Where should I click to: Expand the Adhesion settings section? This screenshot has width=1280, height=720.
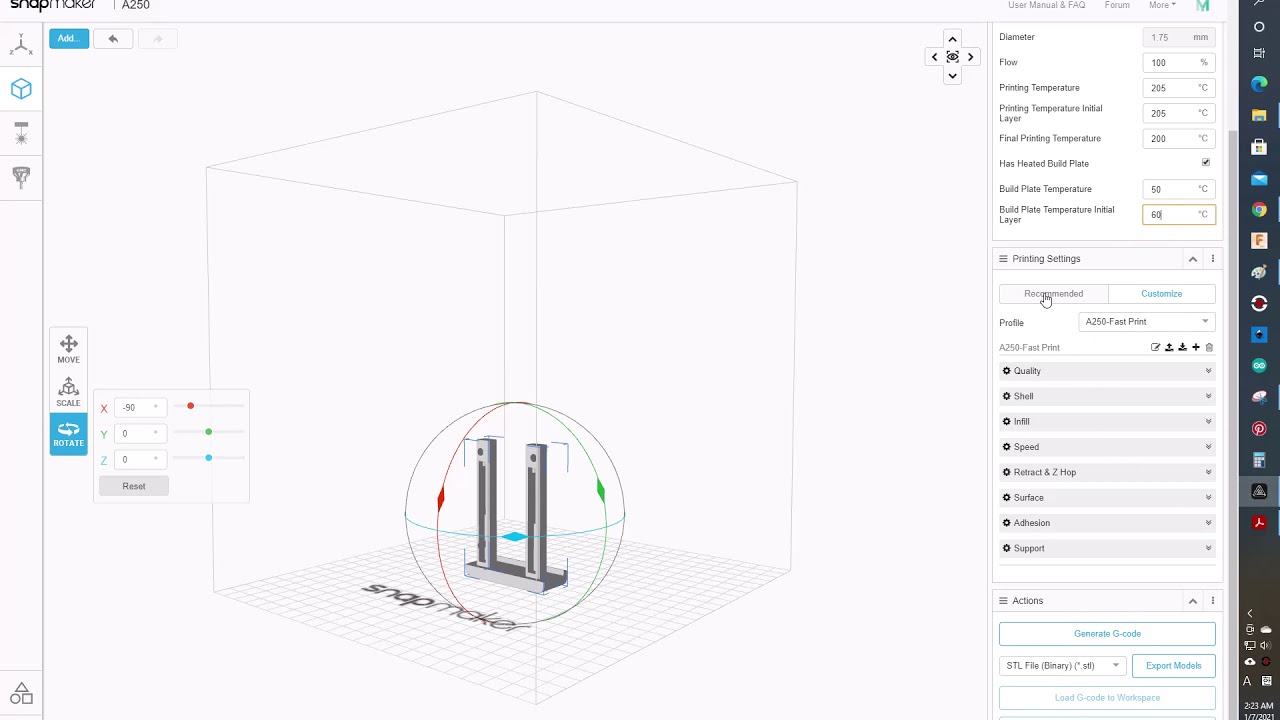pos(1107,523)
